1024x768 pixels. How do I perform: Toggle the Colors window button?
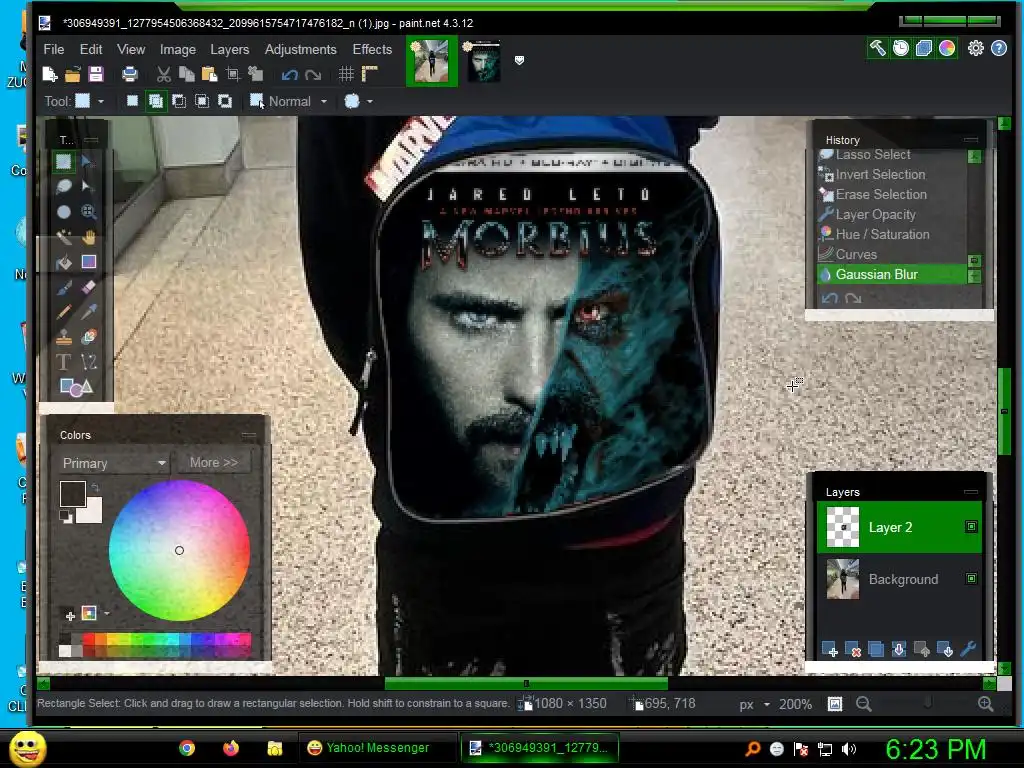click(947, 48)
